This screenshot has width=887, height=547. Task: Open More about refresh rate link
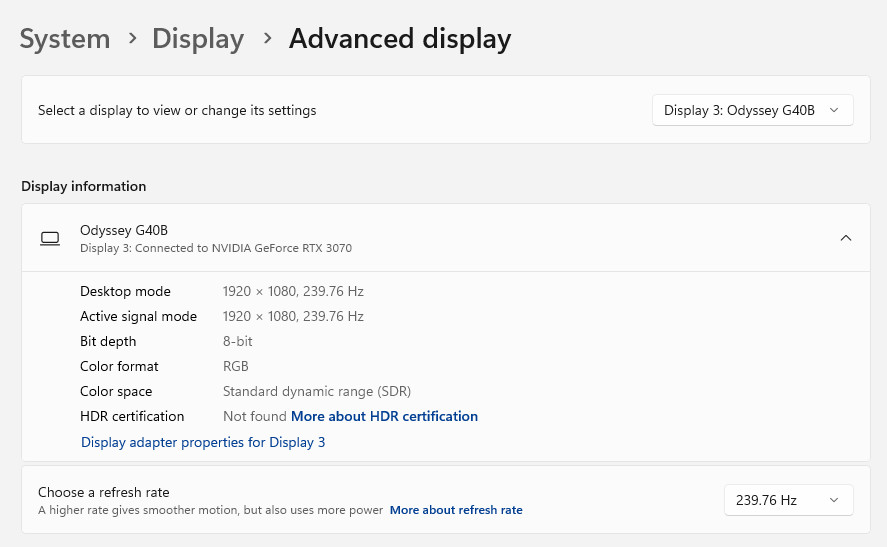pos(456,510)
